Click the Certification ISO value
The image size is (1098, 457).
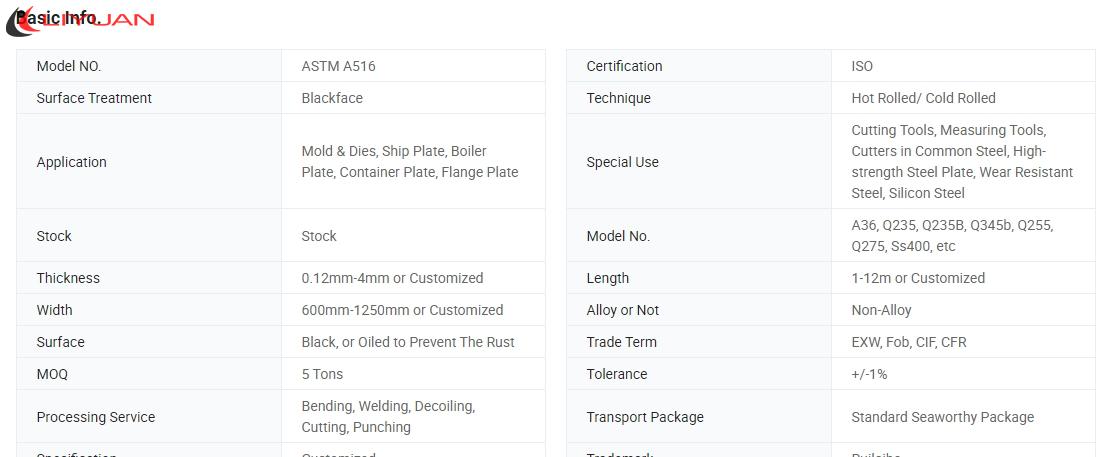click(x=862, y=66)
